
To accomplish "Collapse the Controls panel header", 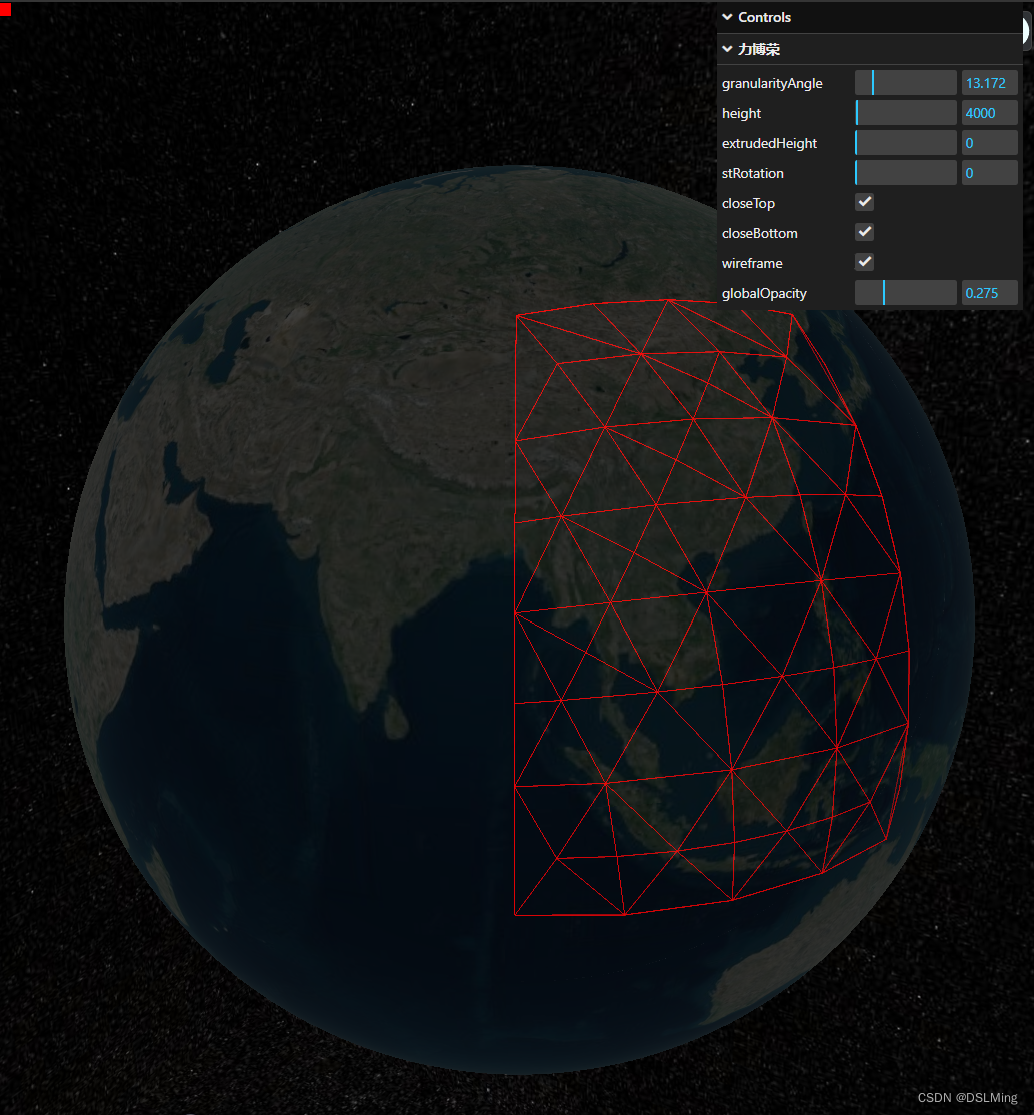I will [x=869, y=17].
